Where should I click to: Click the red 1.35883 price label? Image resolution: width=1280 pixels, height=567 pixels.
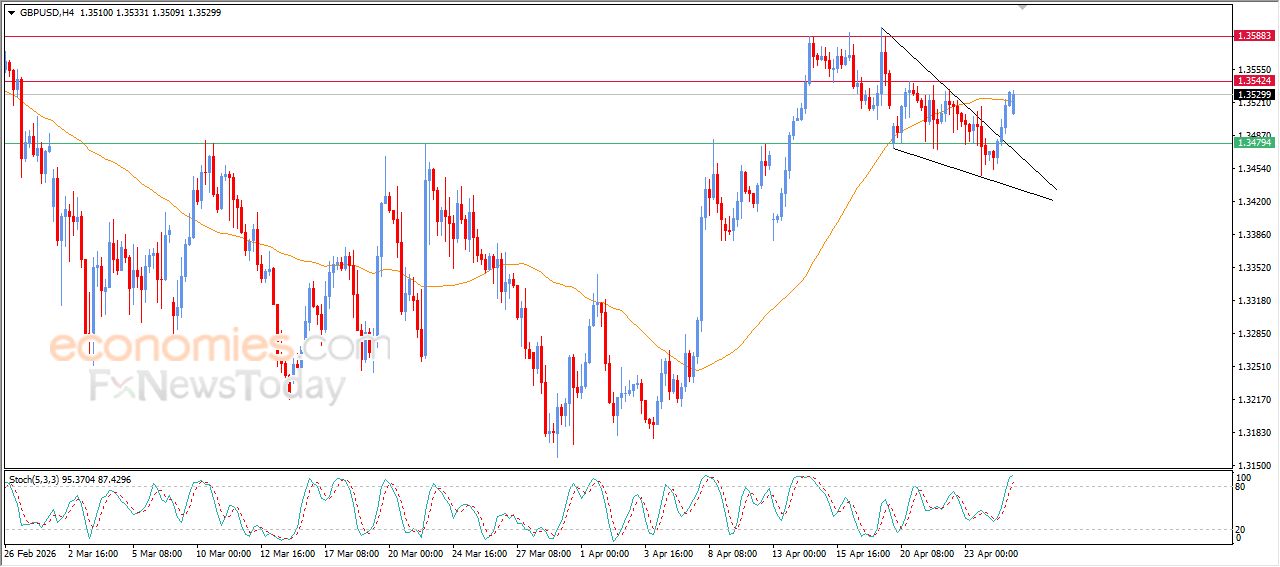click(x=1254, y=36)
